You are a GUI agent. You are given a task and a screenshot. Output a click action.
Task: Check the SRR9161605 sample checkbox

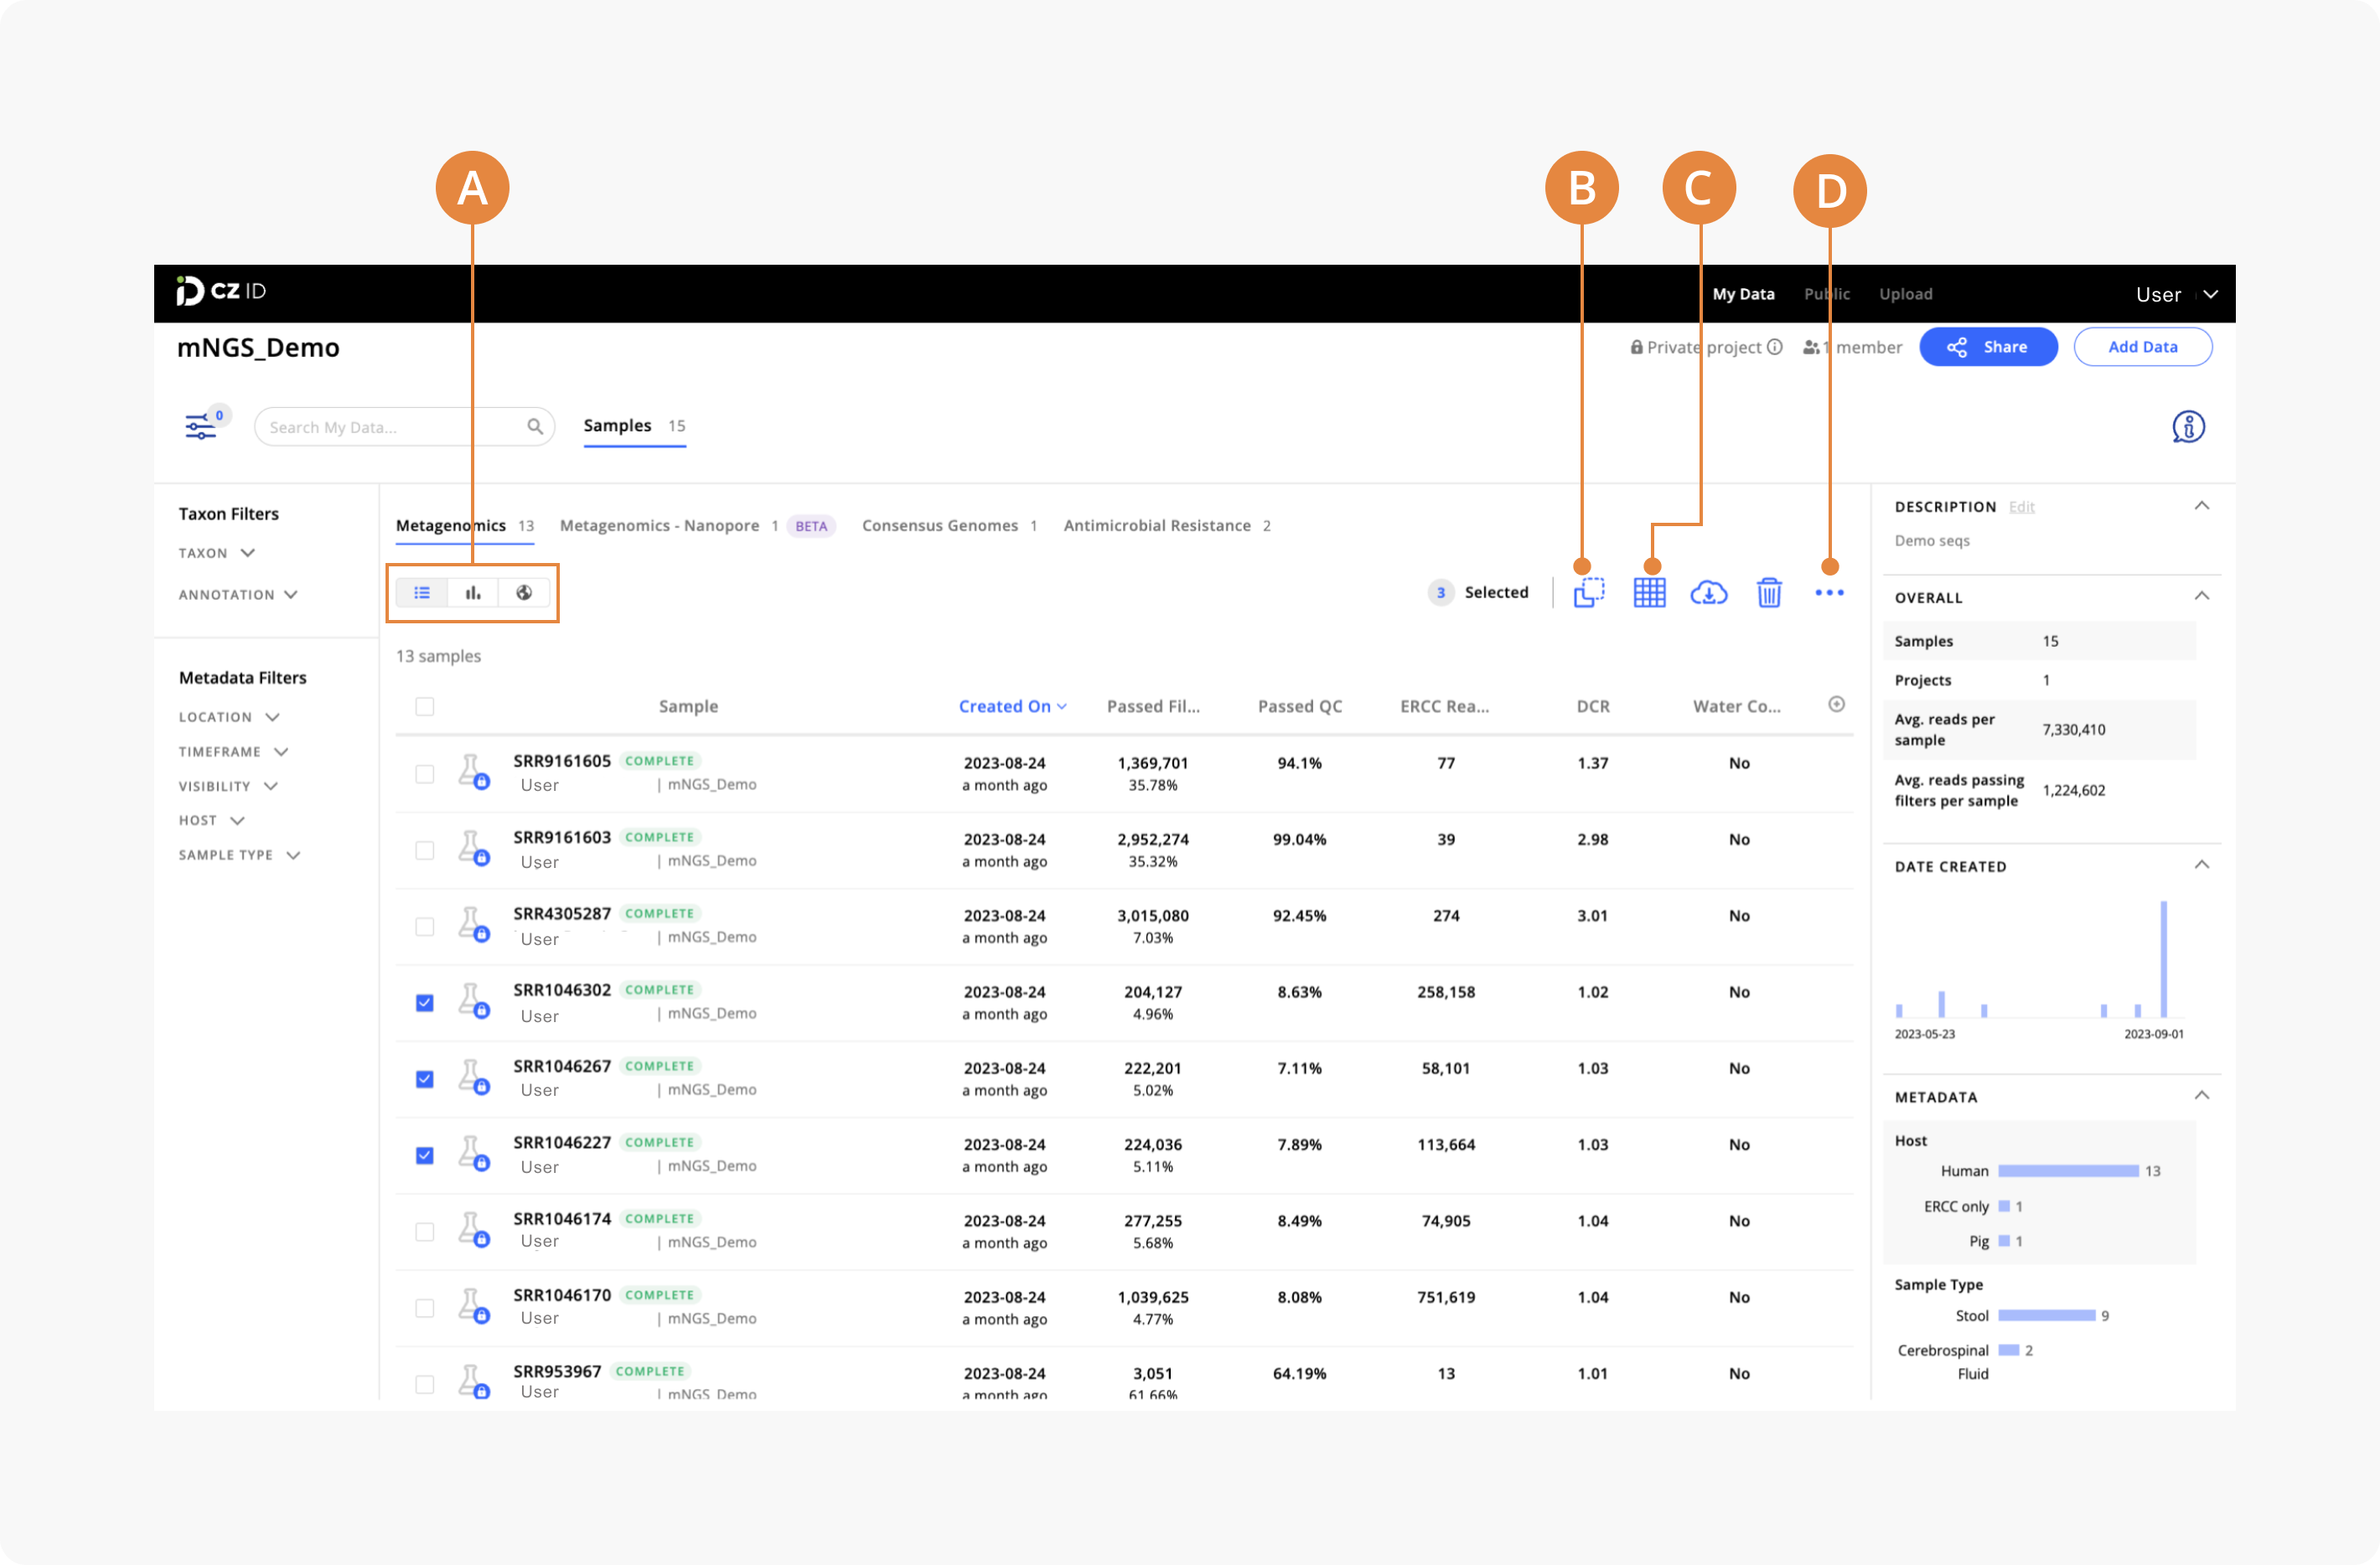click(425, 774)
